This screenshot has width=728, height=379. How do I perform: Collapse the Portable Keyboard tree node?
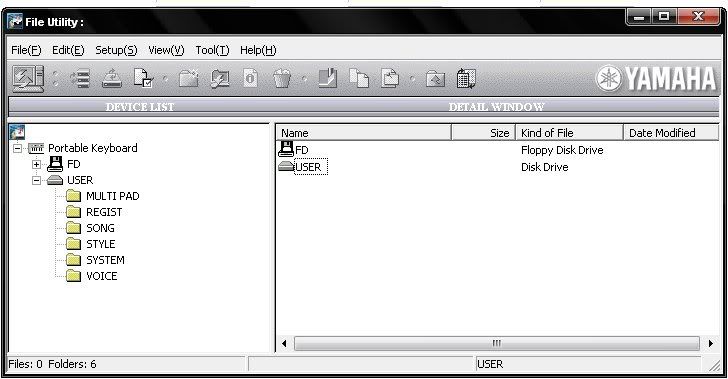(18, 149)
